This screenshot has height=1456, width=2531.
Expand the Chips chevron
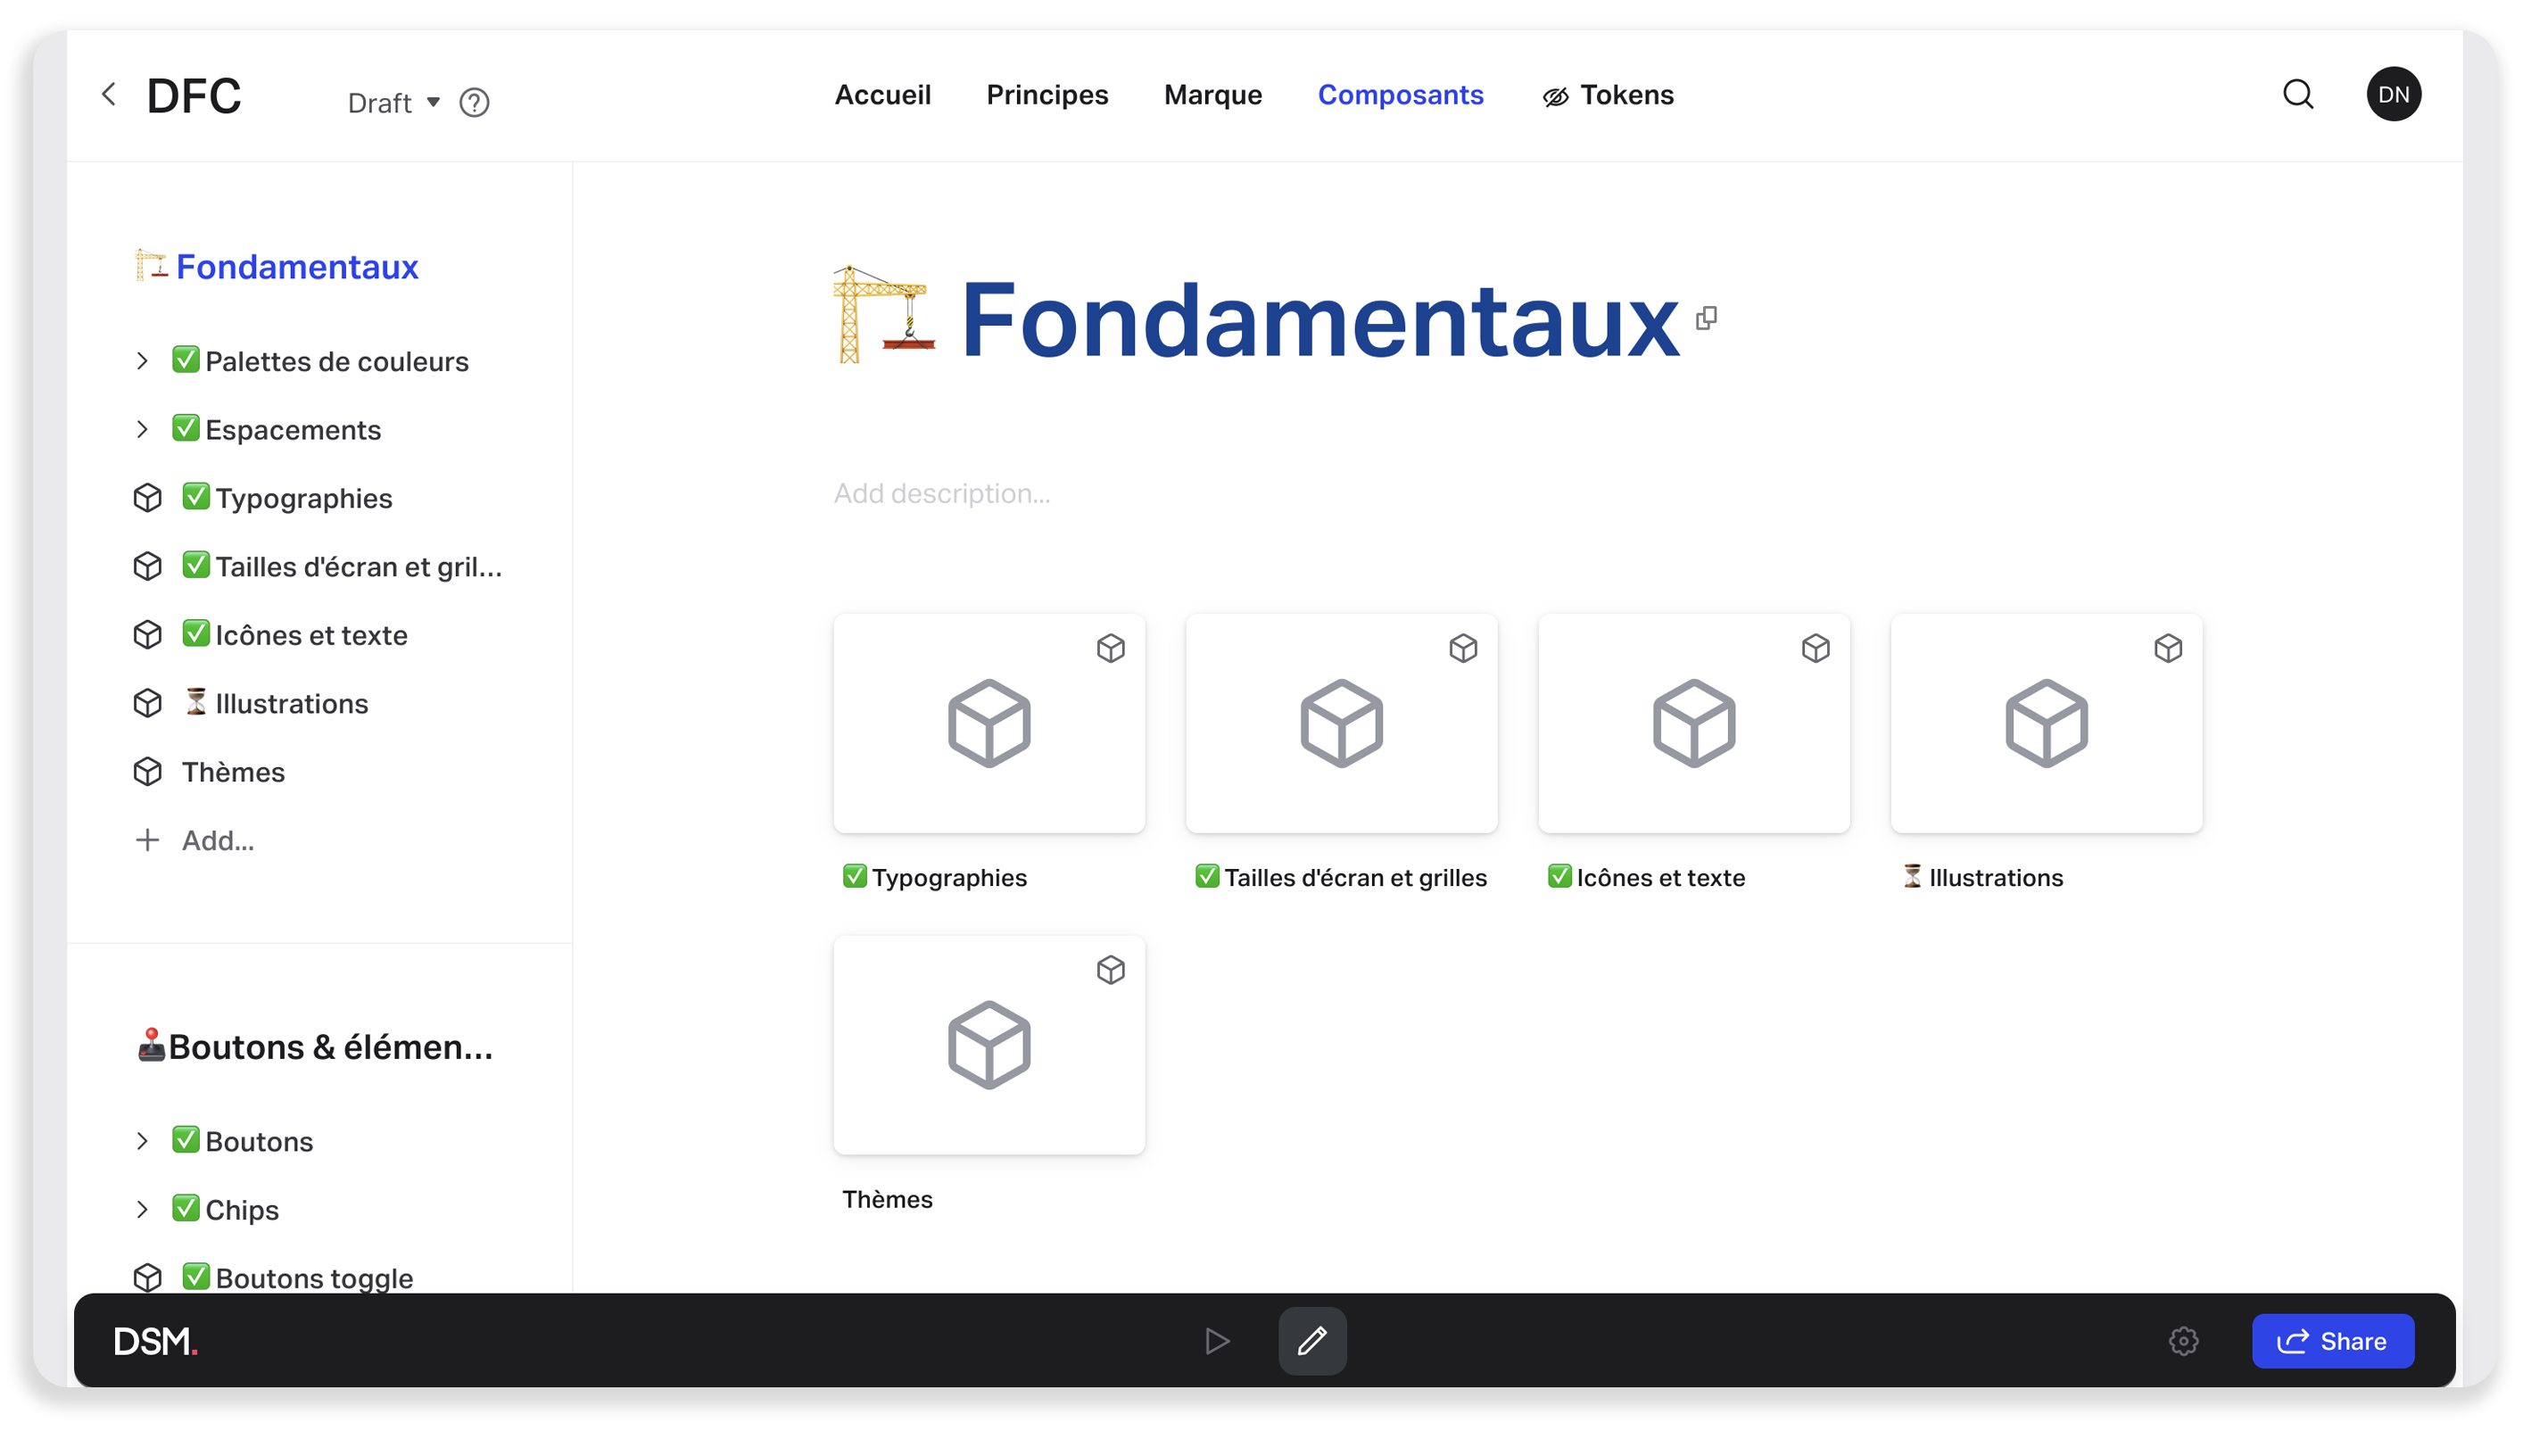tap(142, 1210)
